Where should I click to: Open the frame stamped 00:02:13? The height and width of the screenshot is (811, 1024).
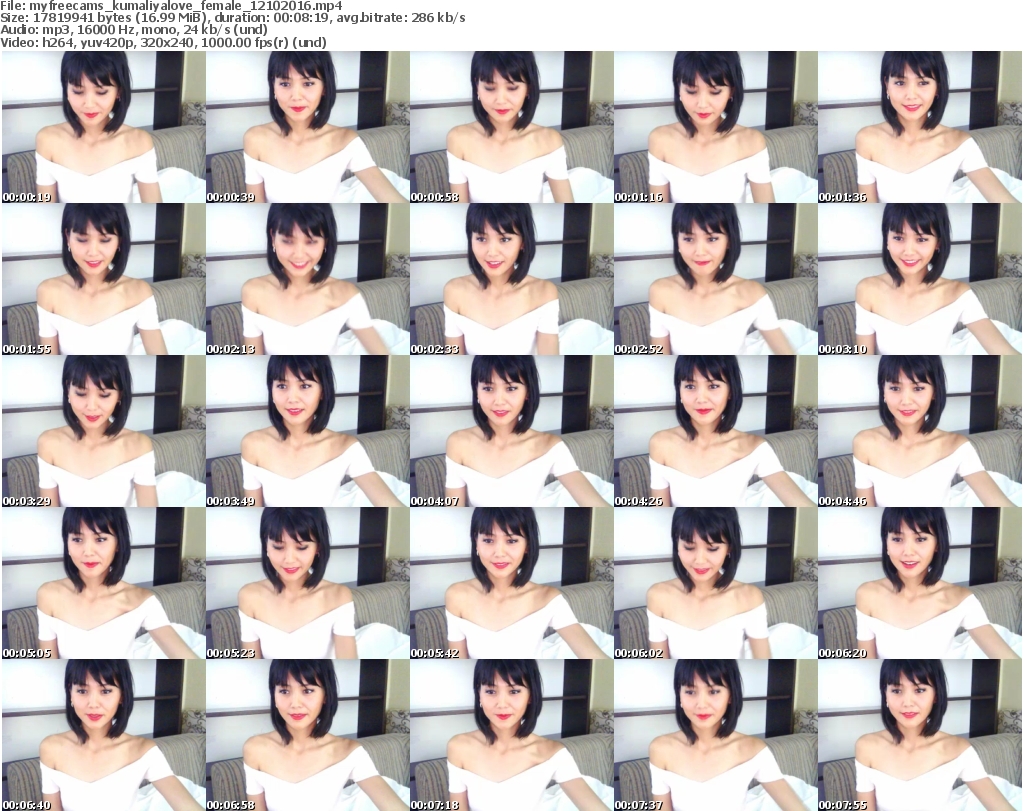(308, 279)
